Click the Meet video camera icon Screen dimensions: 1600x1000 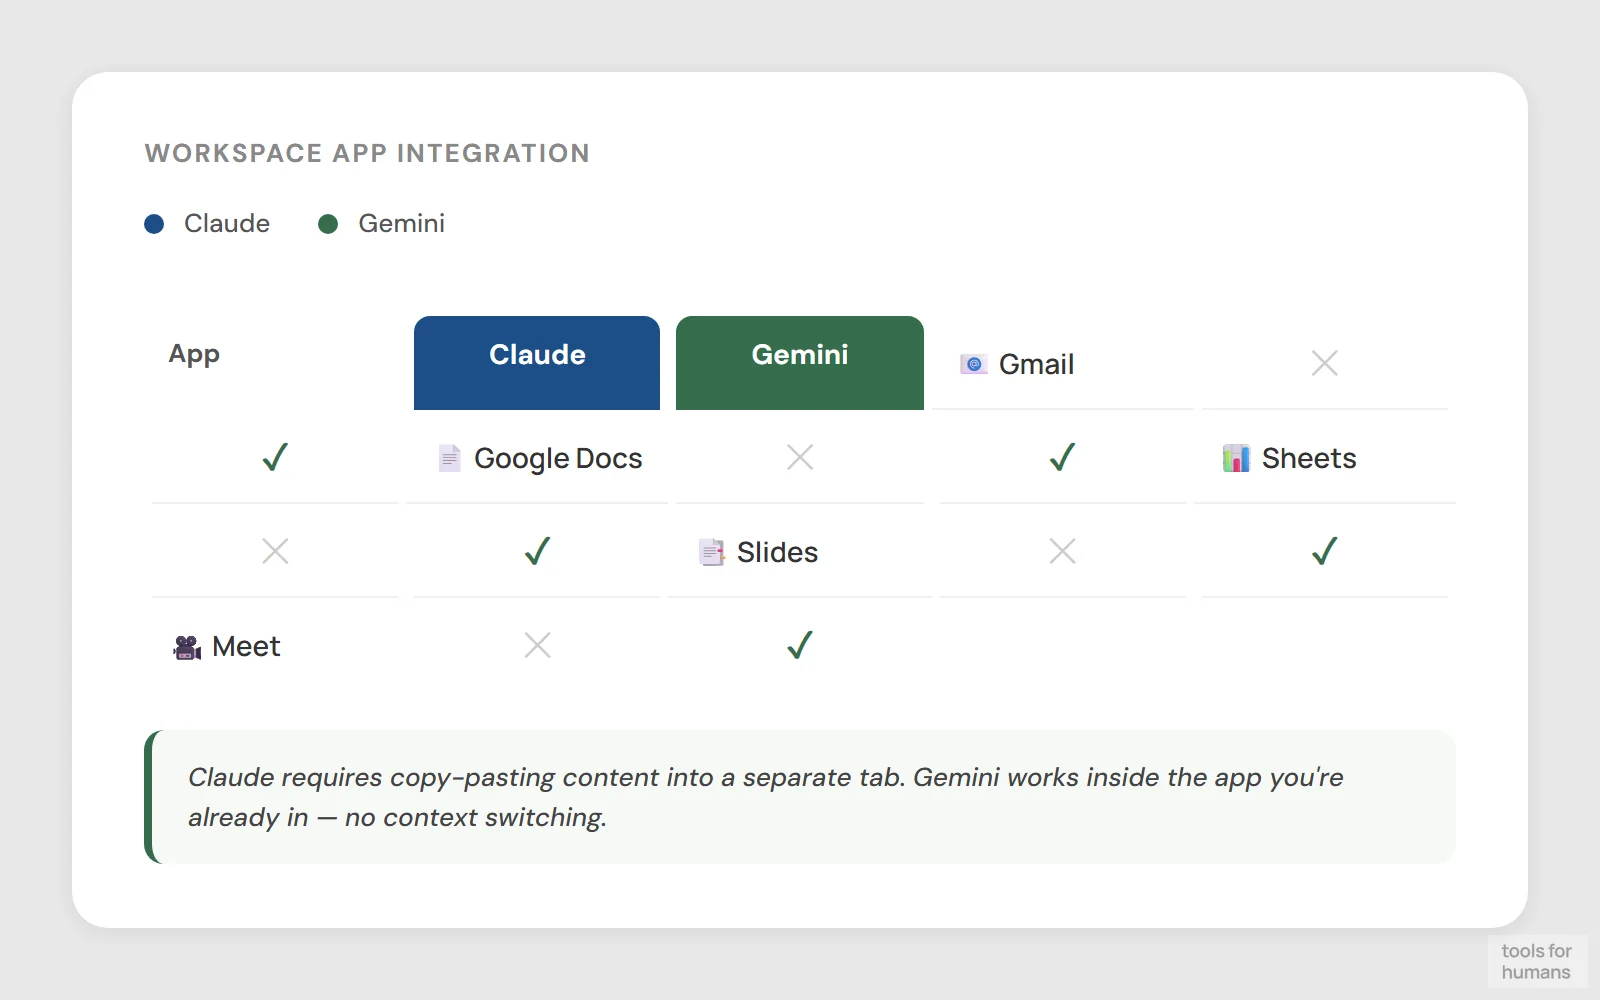click(186, 646)
